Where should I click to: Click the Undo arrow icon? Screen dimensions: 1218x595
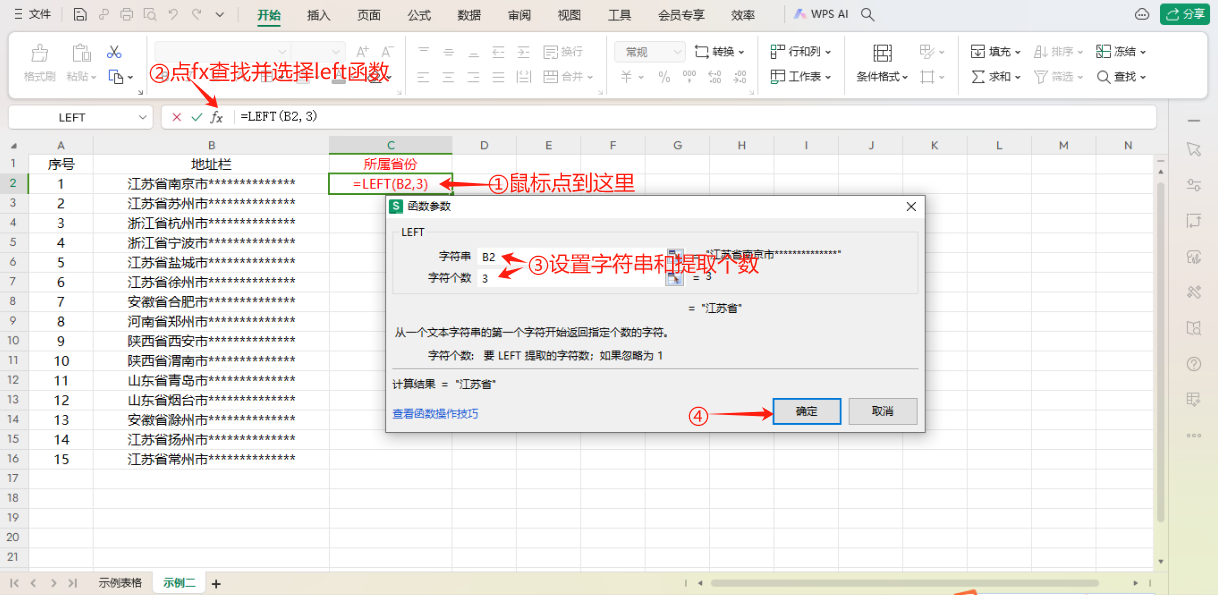point(173,15)
